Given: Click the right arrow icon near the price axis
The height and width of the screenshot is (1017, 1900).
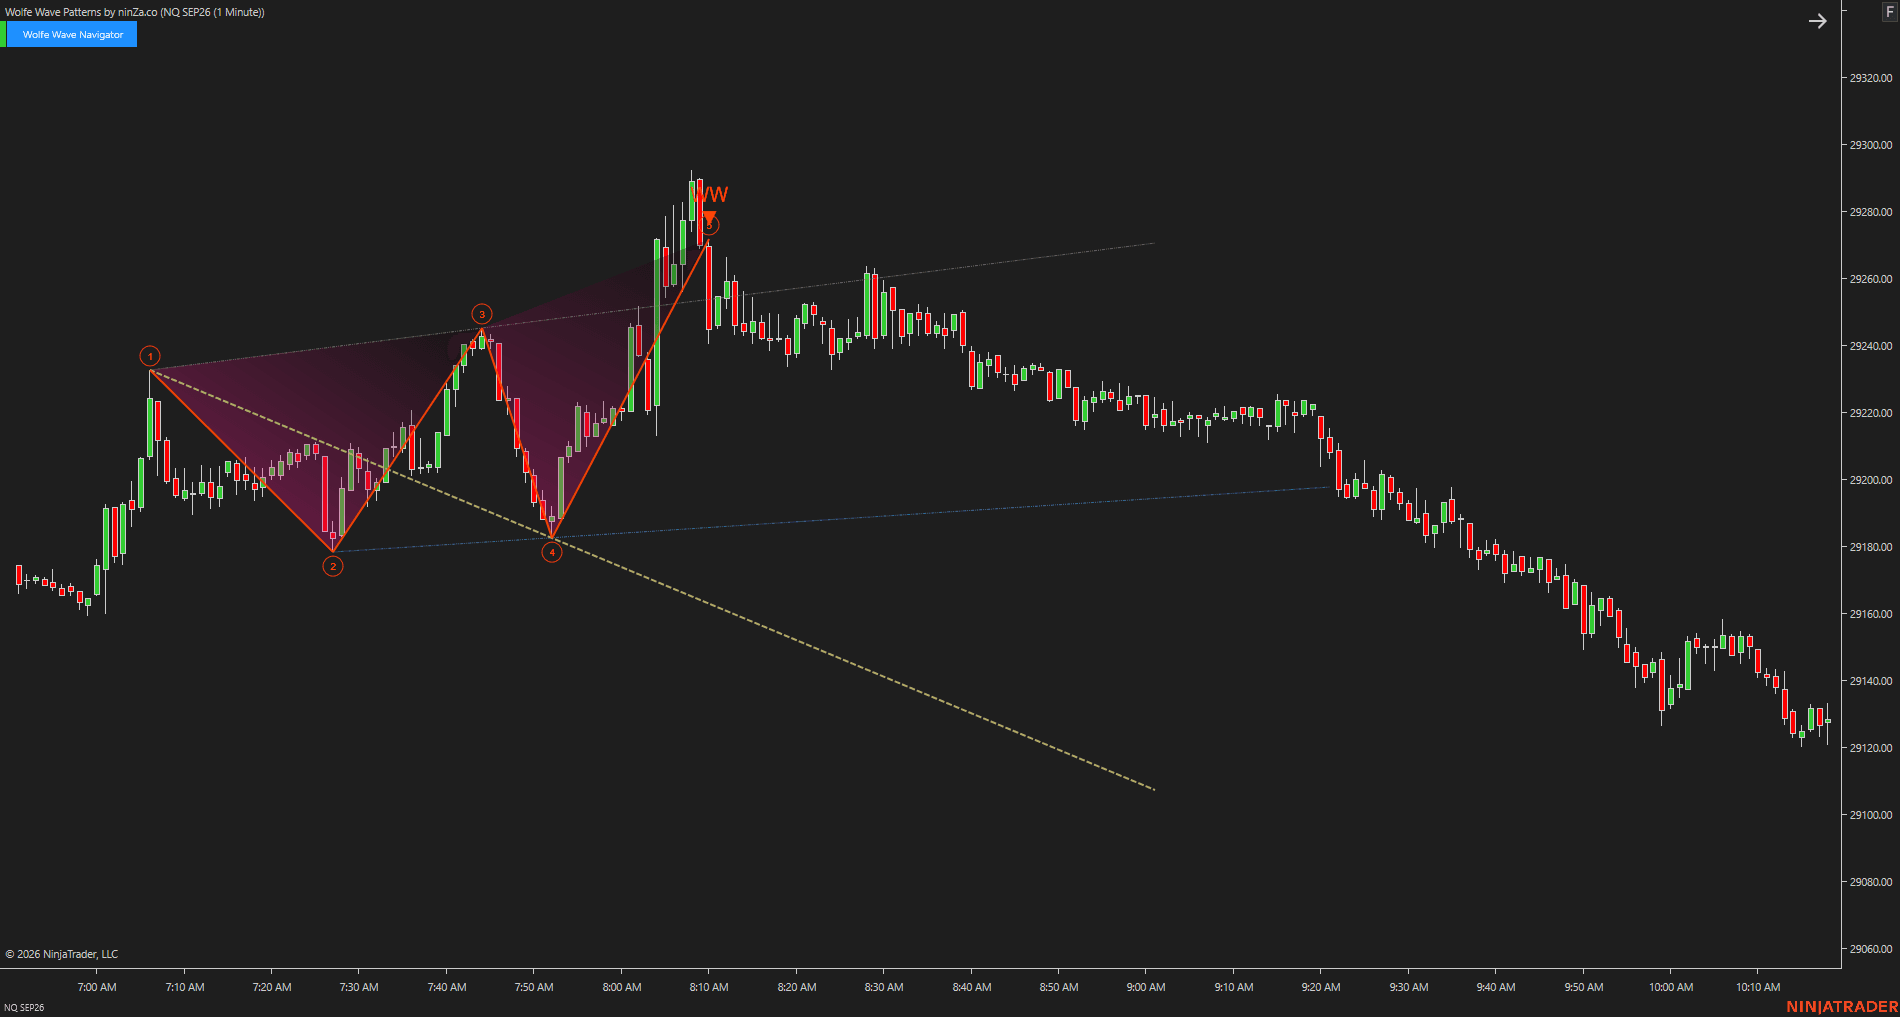Looking at the screenshot, I should (x=1817, y=21).
